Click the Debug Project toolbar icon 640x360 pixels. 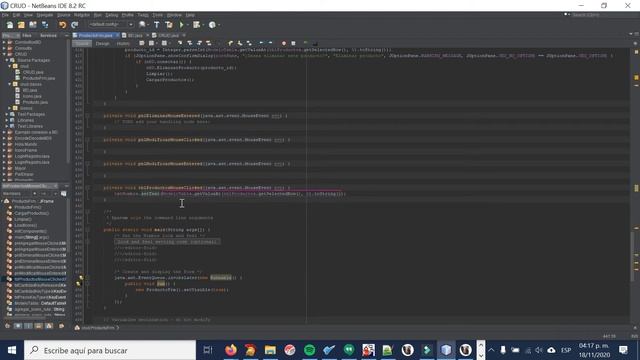point(197,25)
